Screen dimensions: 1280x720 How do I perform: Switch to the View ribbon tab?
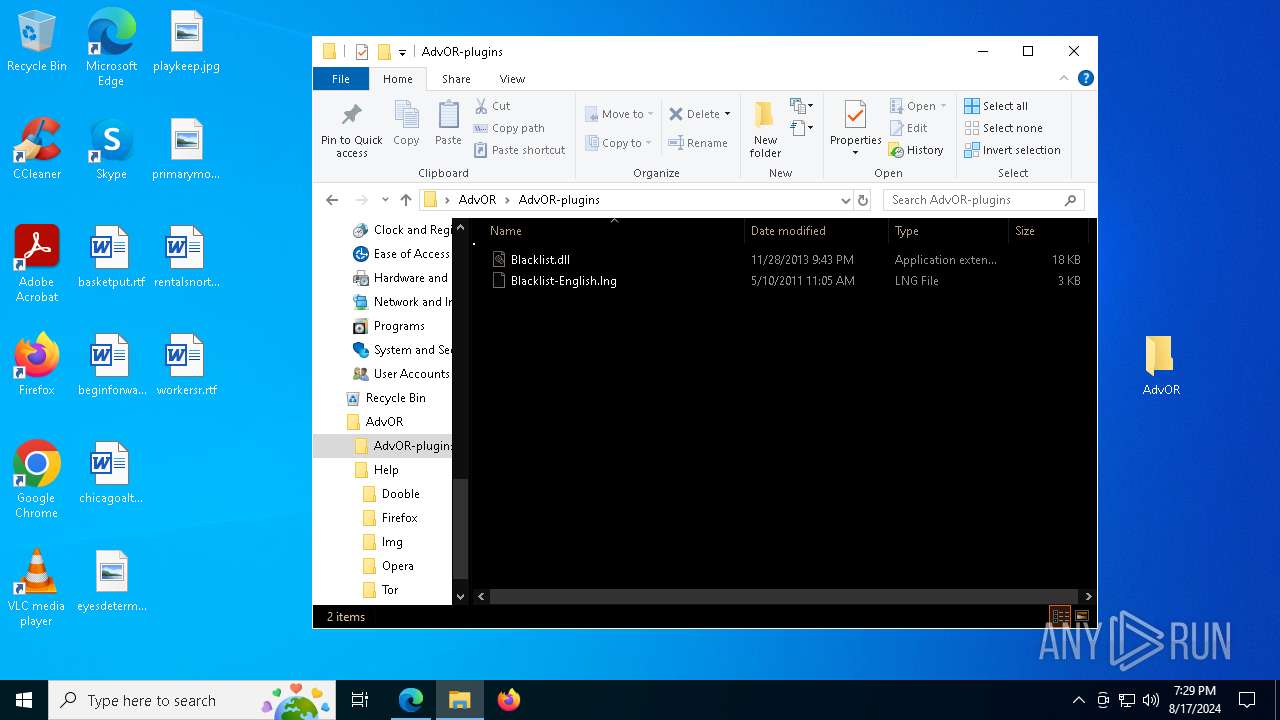tap(512, 79)
